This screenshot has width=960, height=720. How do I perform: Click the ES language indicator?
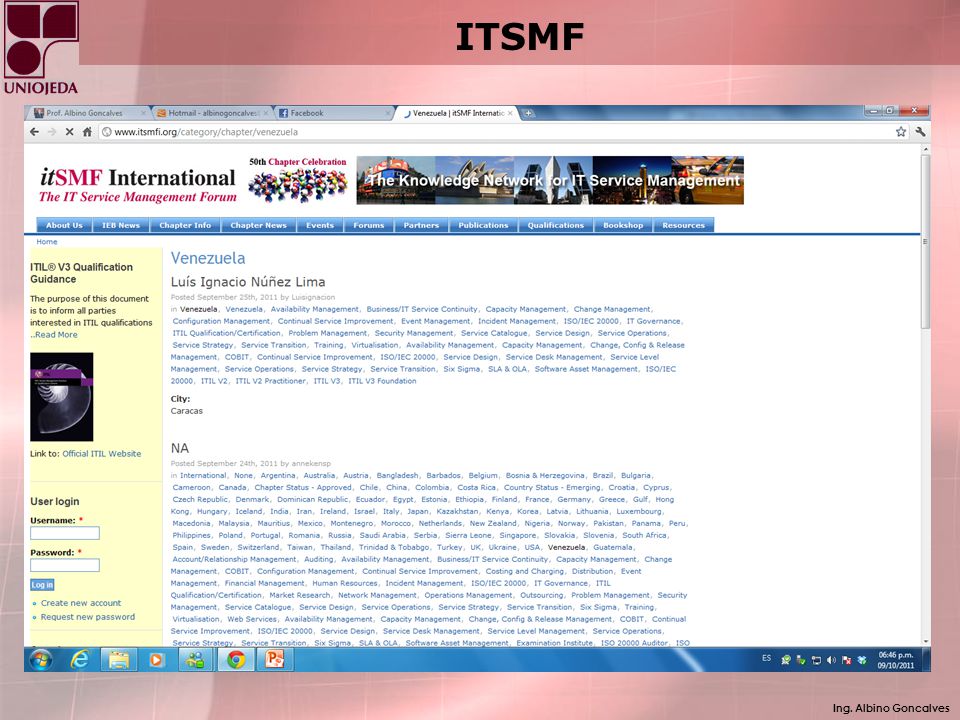tap(767, 659)
